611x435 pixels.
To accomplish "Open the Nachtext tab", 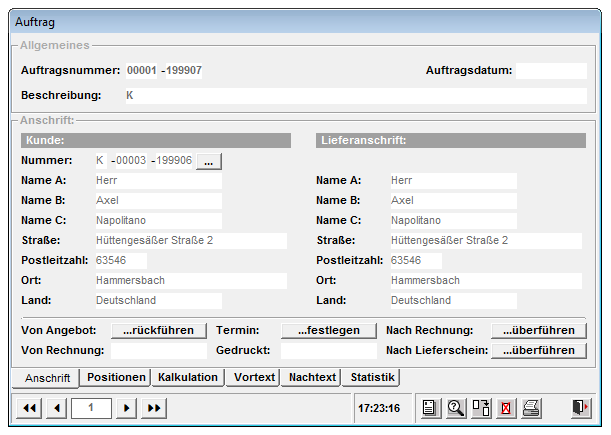I will click(x=312, y=377).
